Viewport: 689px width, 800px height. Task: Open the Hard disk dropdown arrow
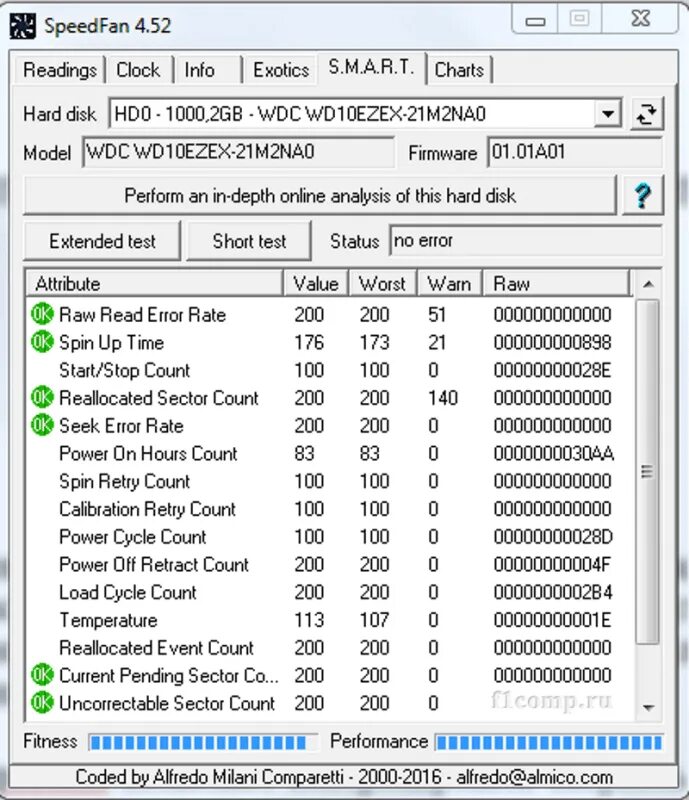pyautogui.click(x=607, y=113)
